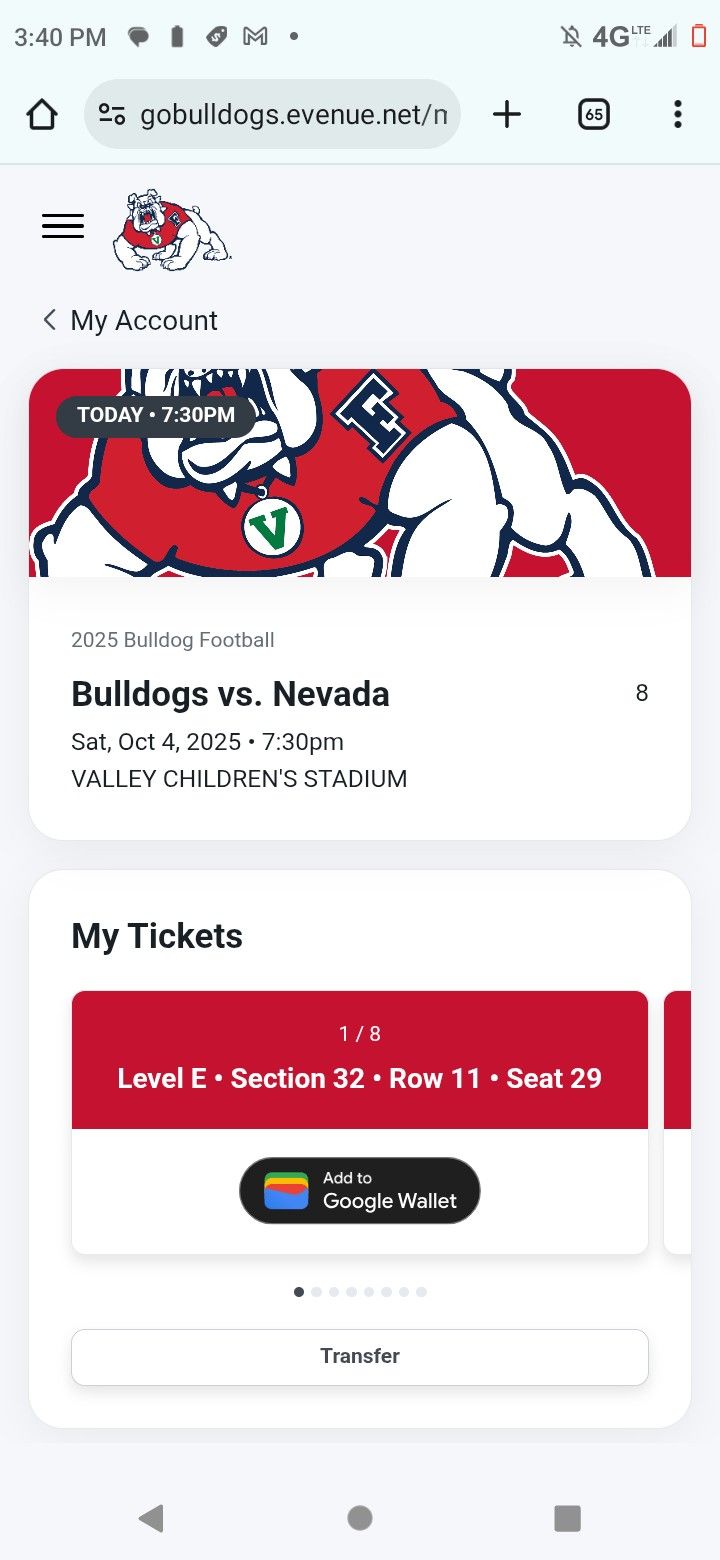Select the second ticket carousel dot
Image resolution: width=720 pixels, height=1560 pixels.
[x=317, y=1292]
